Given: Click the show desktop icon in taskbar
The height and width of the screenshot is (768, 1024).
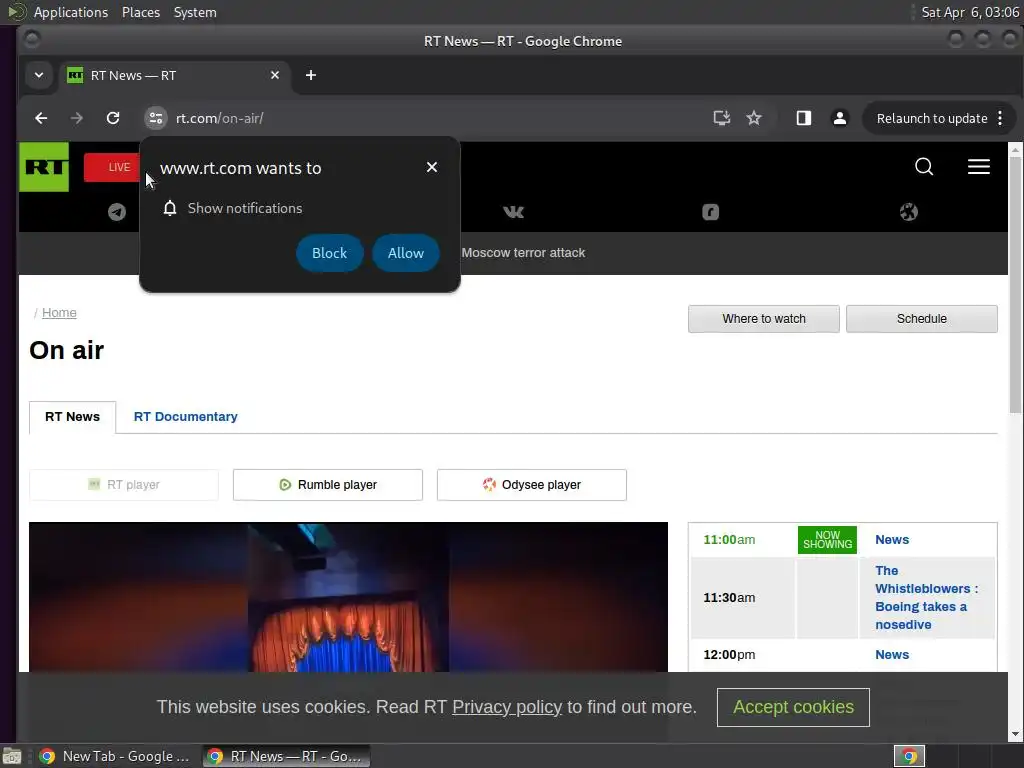Looking at the screenshot, I should click(x=12, y=757).
